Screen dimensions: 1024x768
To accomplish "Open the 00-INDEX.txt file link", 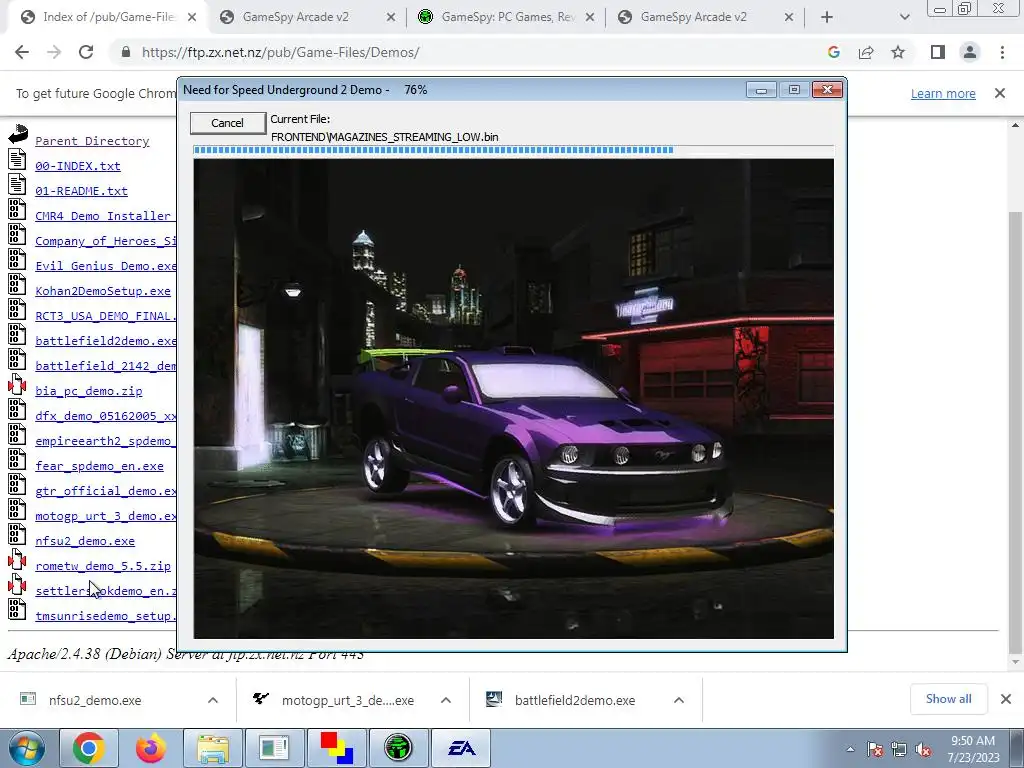I will click(78, 166).
